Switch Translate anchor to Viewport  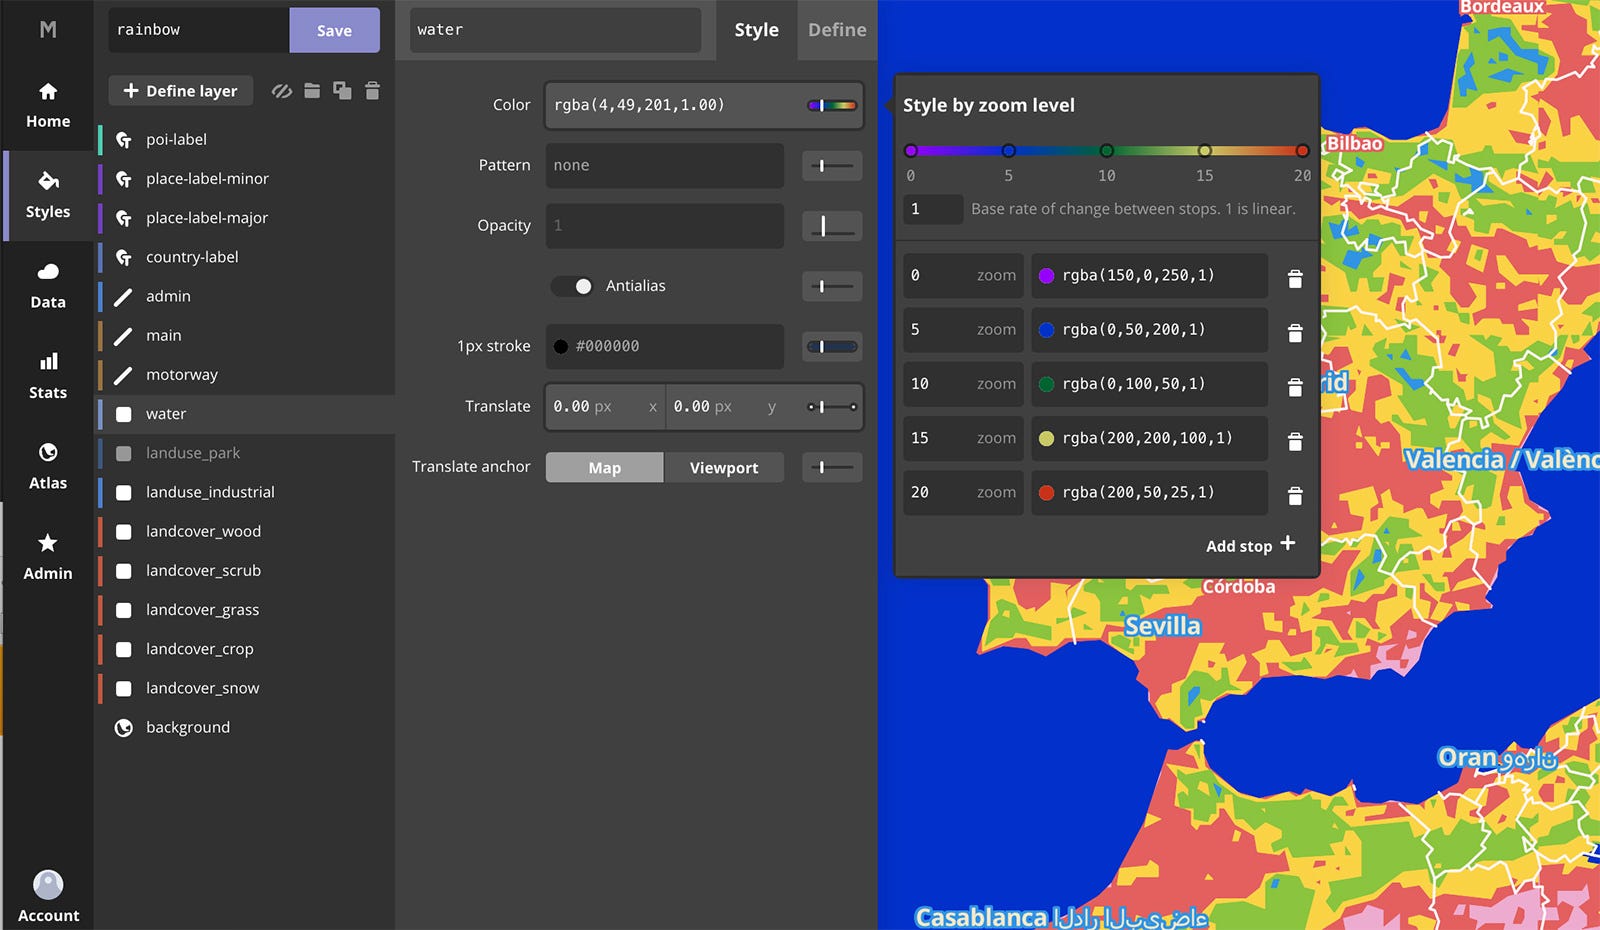coord(723,467)
